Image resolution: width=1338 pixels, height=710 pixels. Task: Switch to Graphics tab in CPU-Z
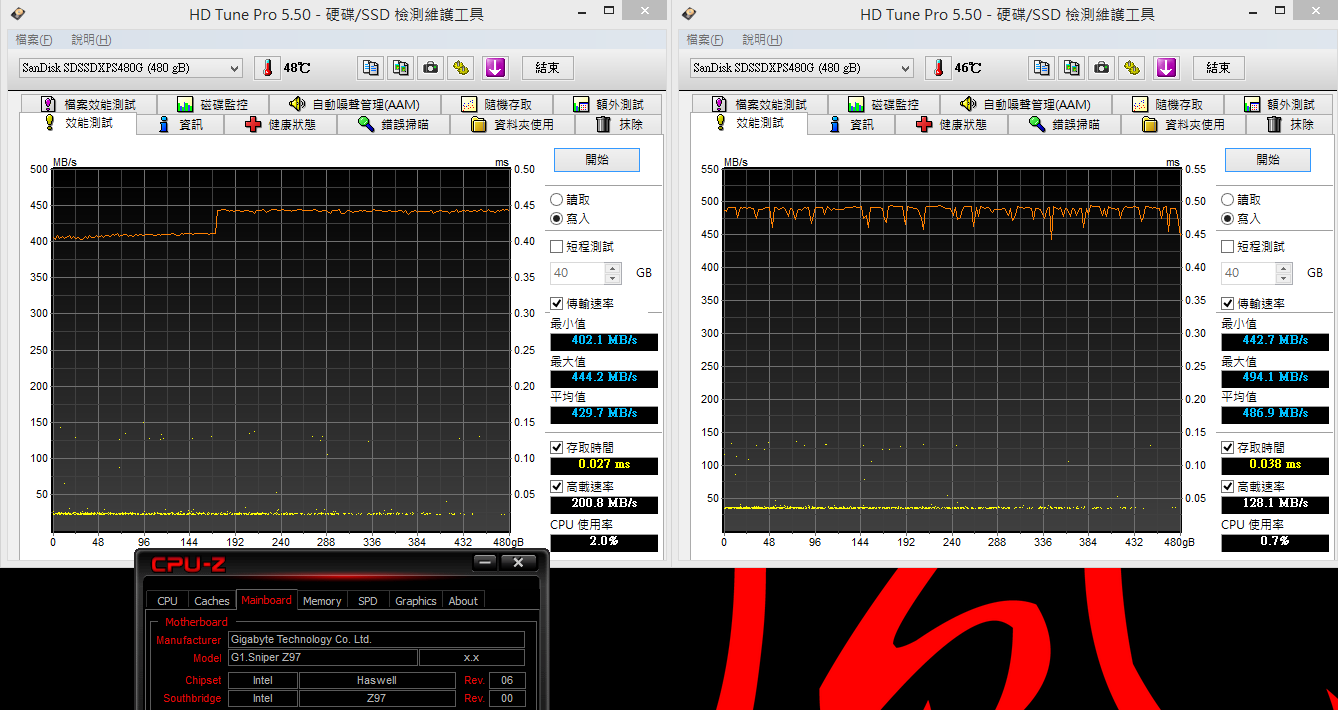416,601
